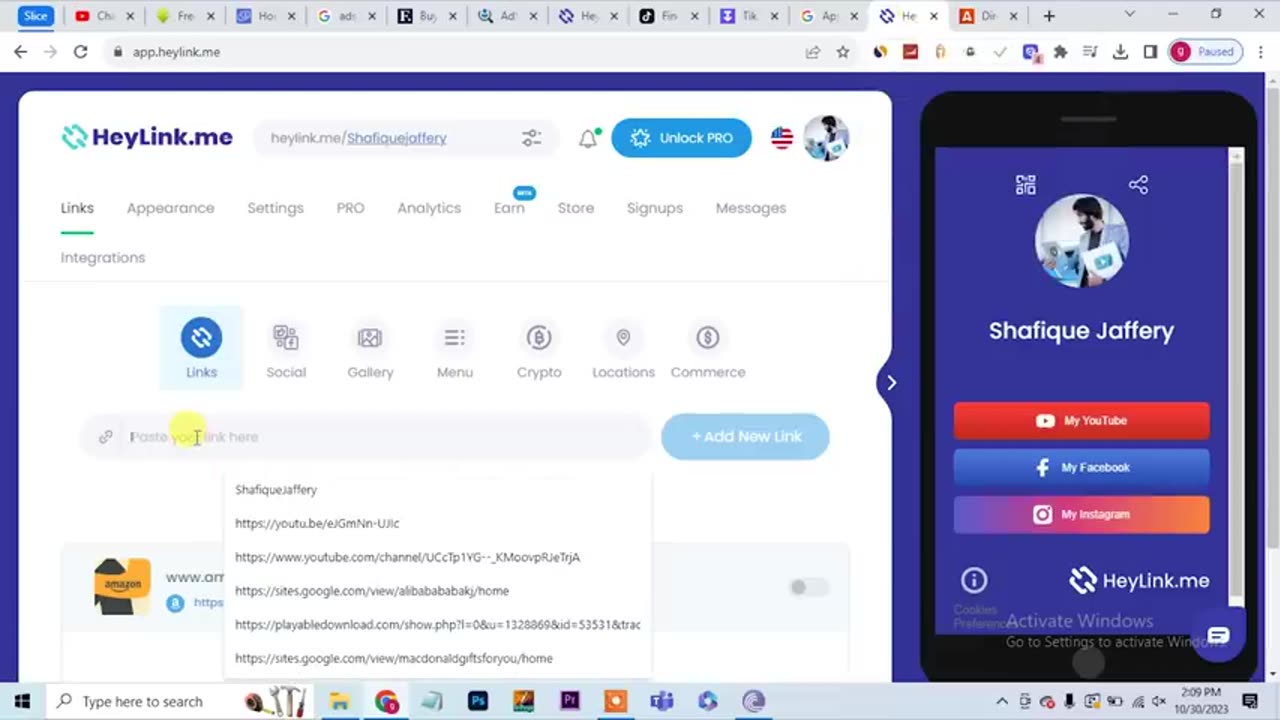Reload the browser page
This screenshot has height=720, width=1280.
(81, 52)
